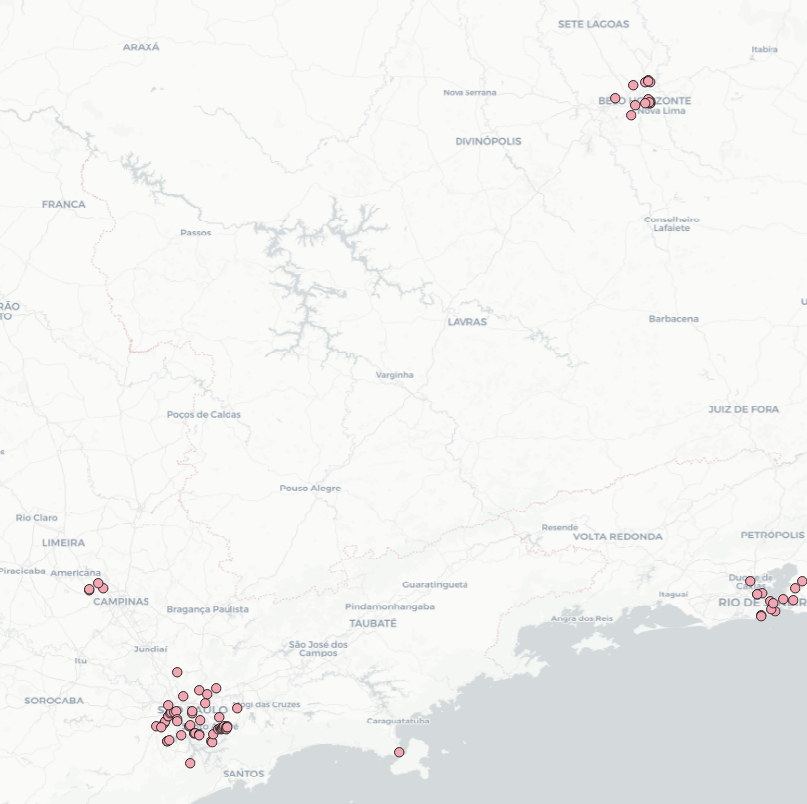Select the Pouso Alegre town label

(x=310, y=488)
